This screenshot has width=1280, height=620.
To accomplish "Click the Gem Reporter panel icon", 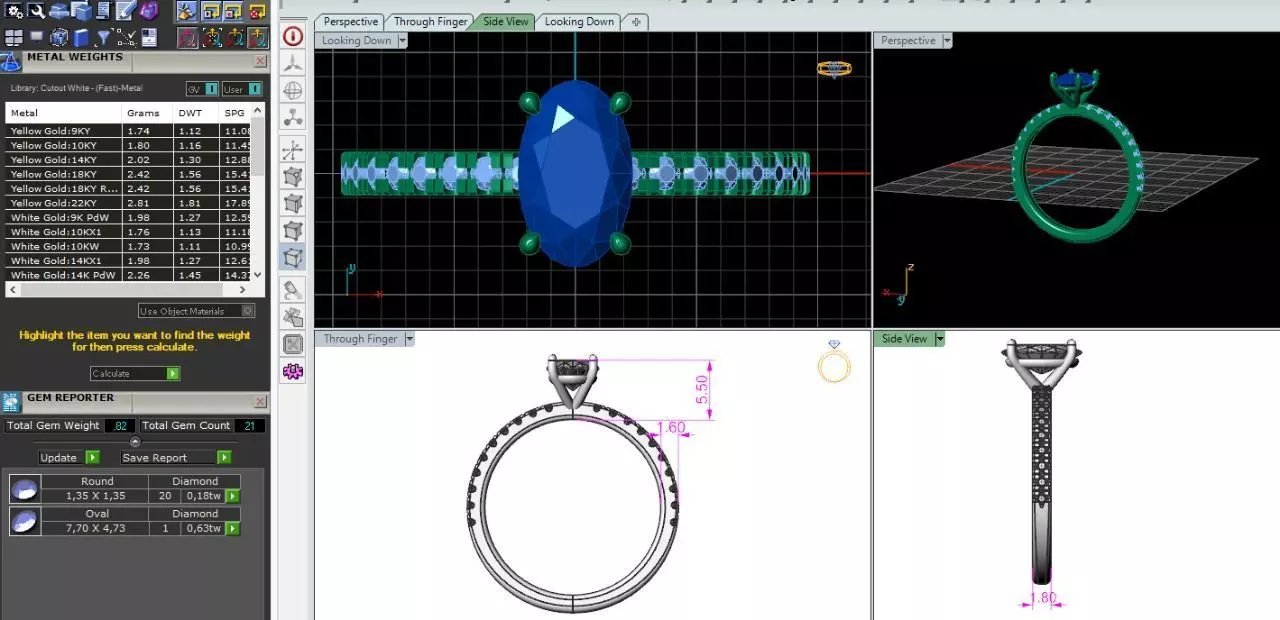I will pos(11,403).
